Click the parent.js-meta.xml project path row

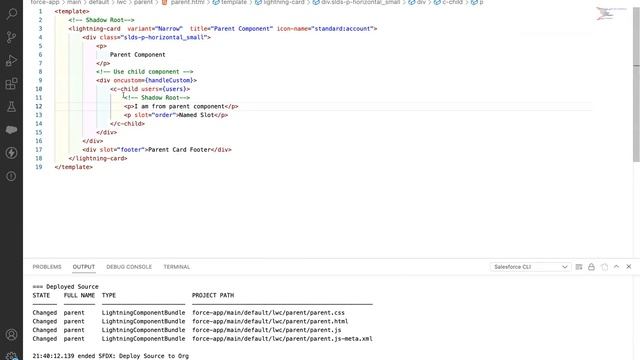tap(282, 339)
